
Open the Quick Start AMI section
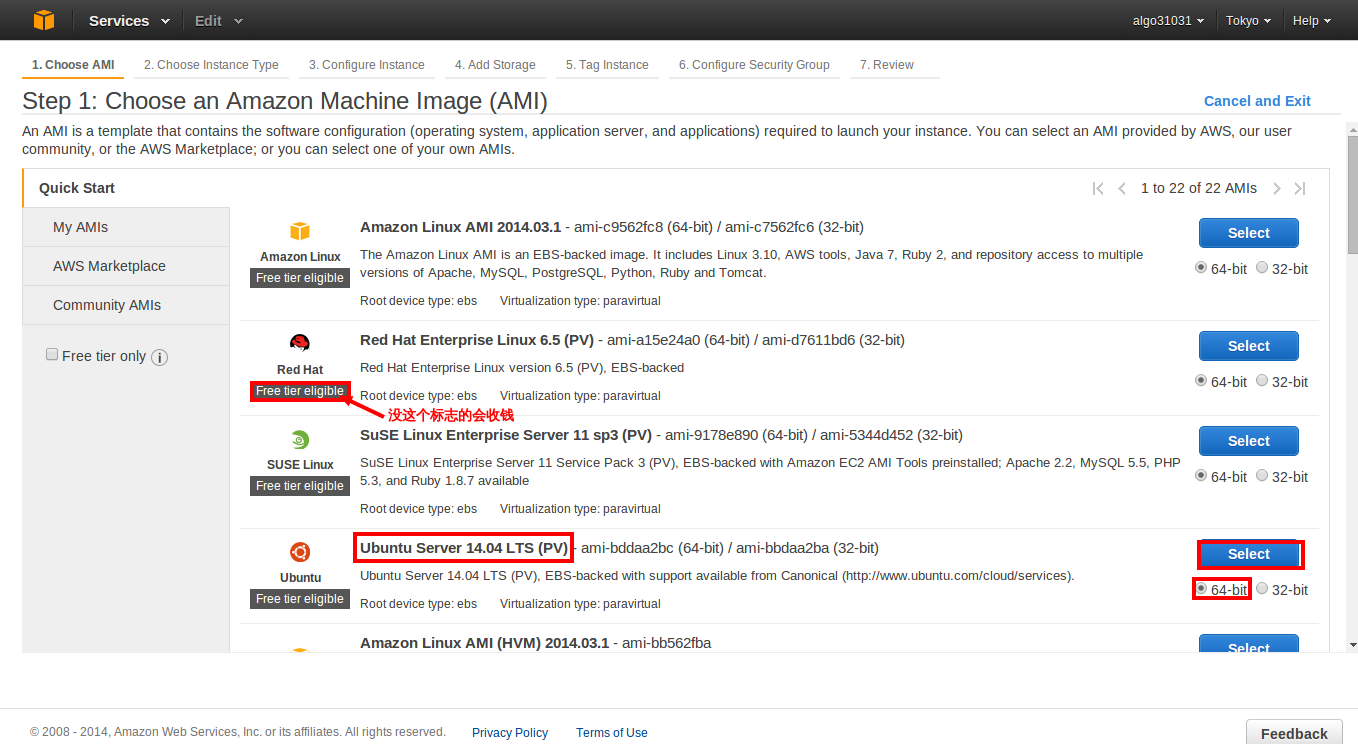tap(77, 188)
